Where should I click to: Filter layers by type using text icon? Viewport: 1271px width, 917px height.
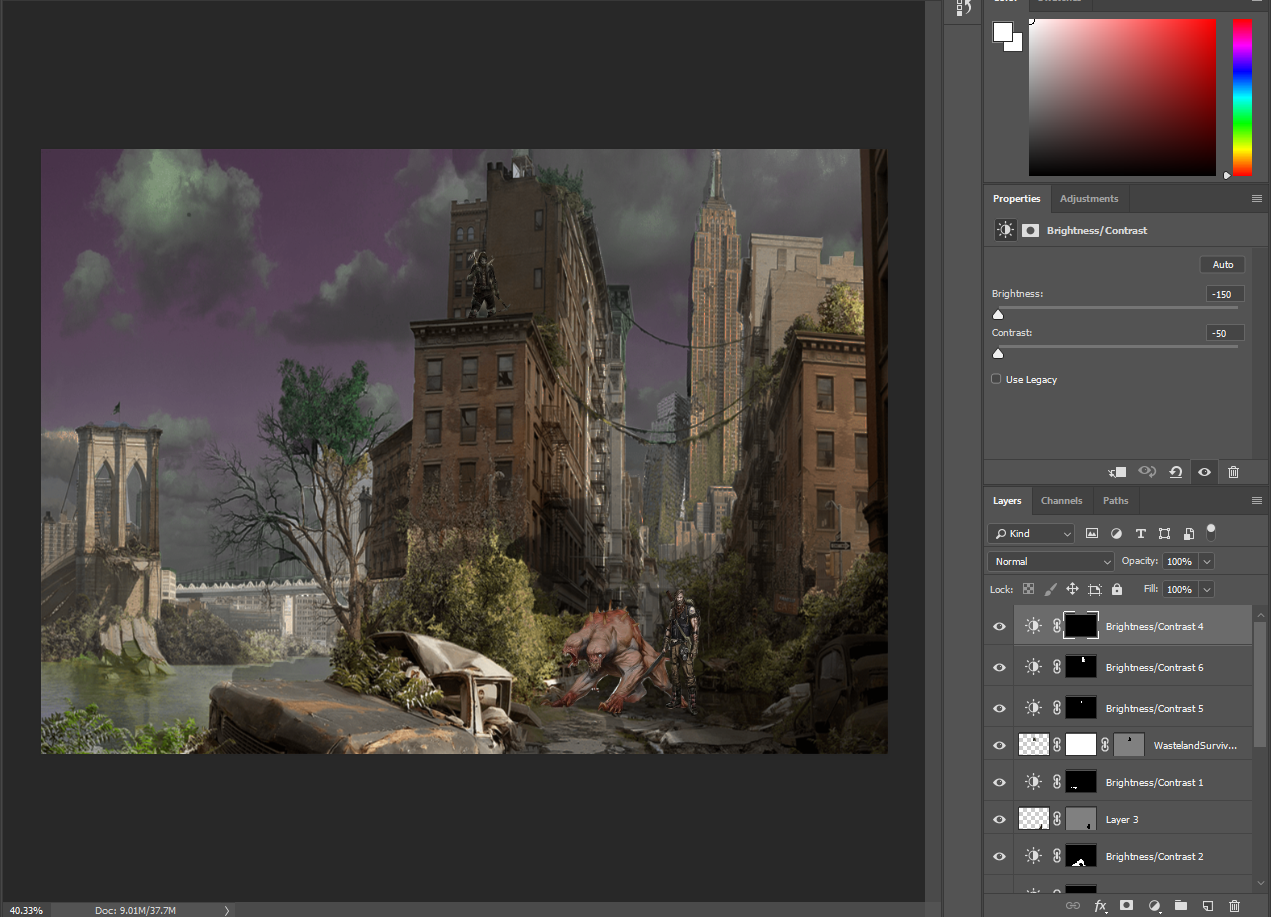click(x=1141, y=533)
